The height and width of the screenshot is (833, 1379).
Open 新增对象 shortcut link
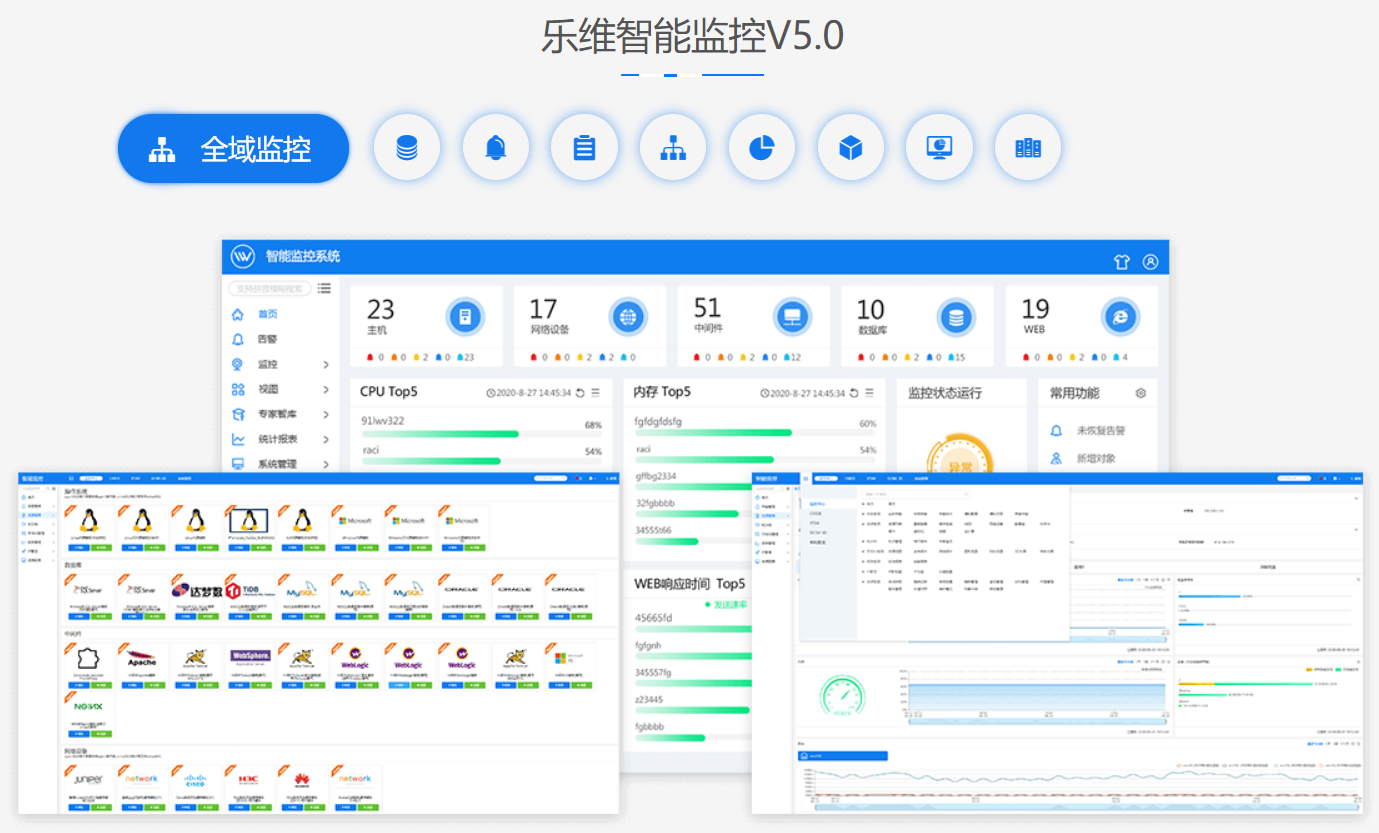[1096, 458]
